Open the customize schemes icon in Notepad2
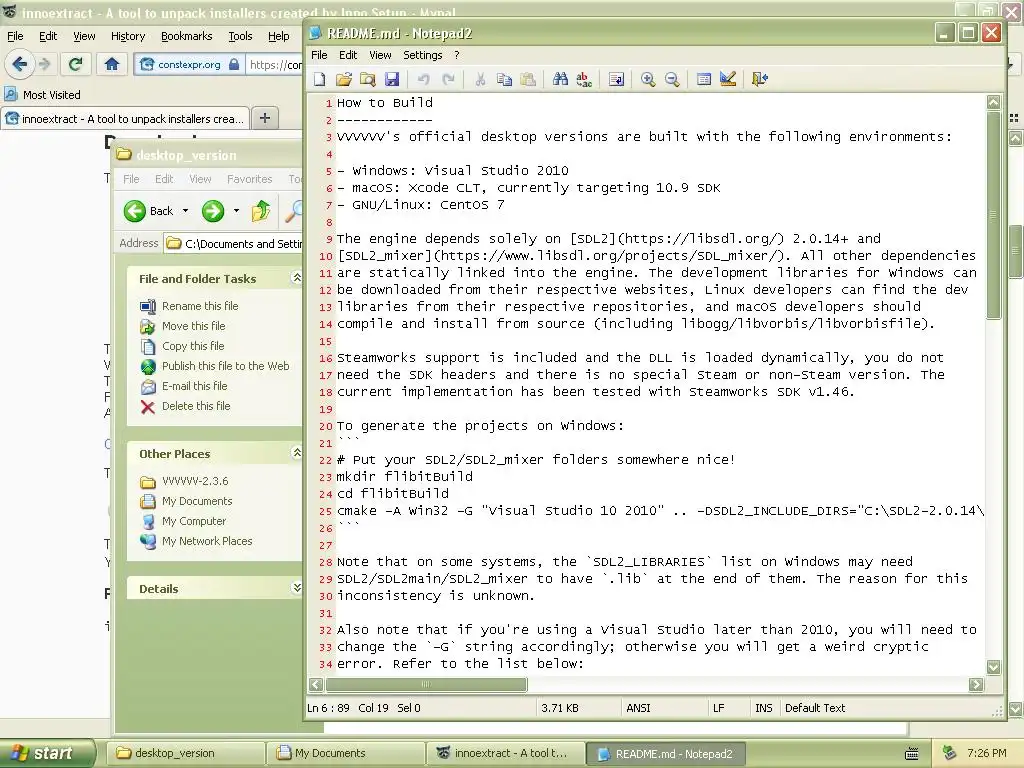The image size is (1024, 768). (x=728, y=80)
